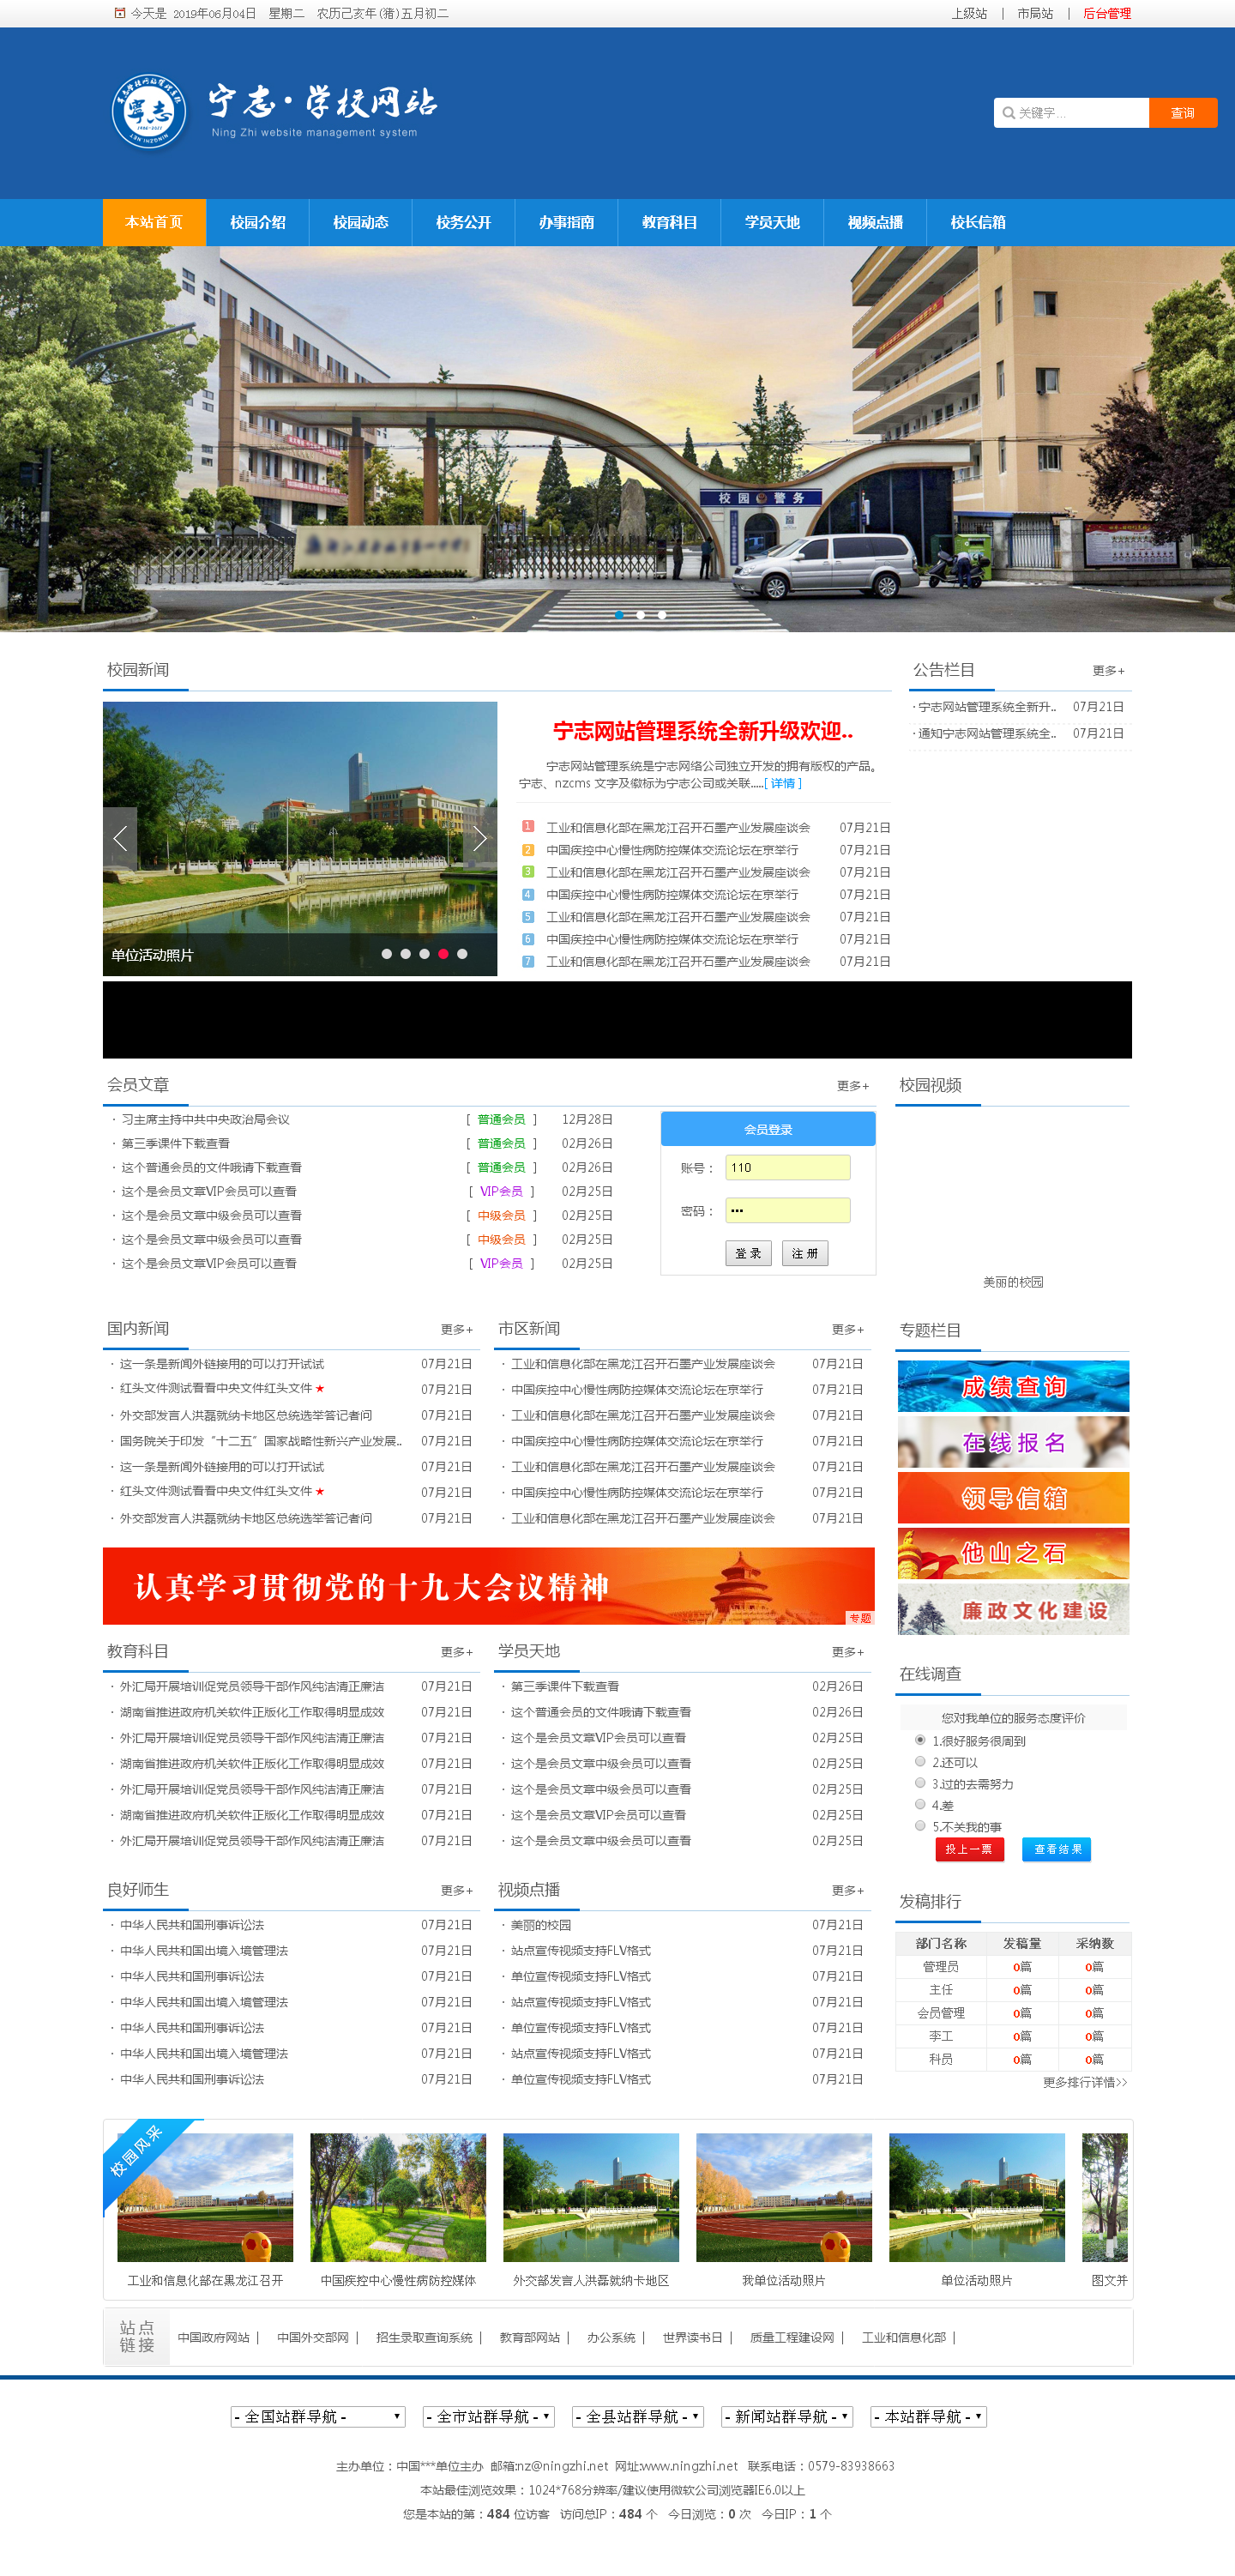Select survey option 2.还可以
The height and width of the screenshot is (2576, 1235).
(920, 1762)
